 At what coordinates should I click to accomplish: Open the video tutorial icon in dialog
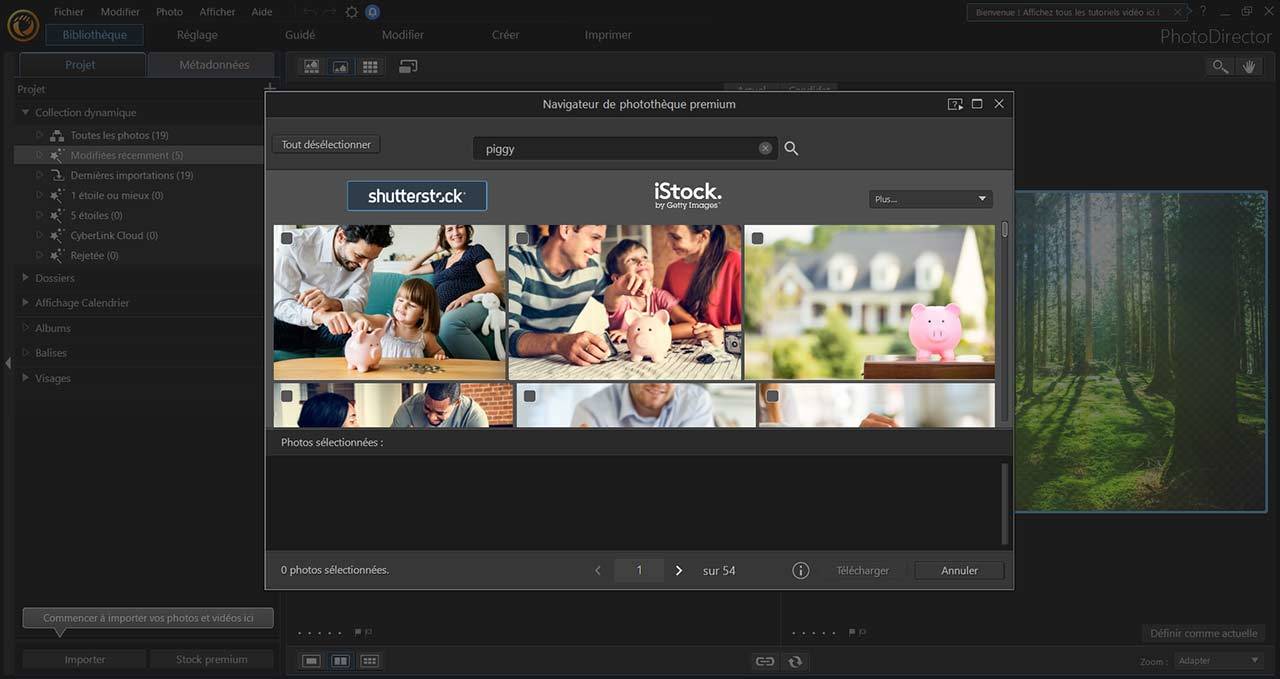tap(955, 104)
